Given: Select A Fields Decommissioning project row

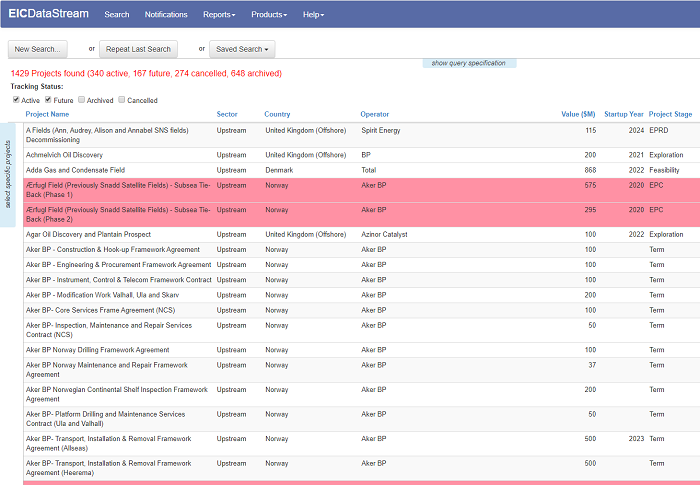Looking at the screenshot, I should coord(362,135).
